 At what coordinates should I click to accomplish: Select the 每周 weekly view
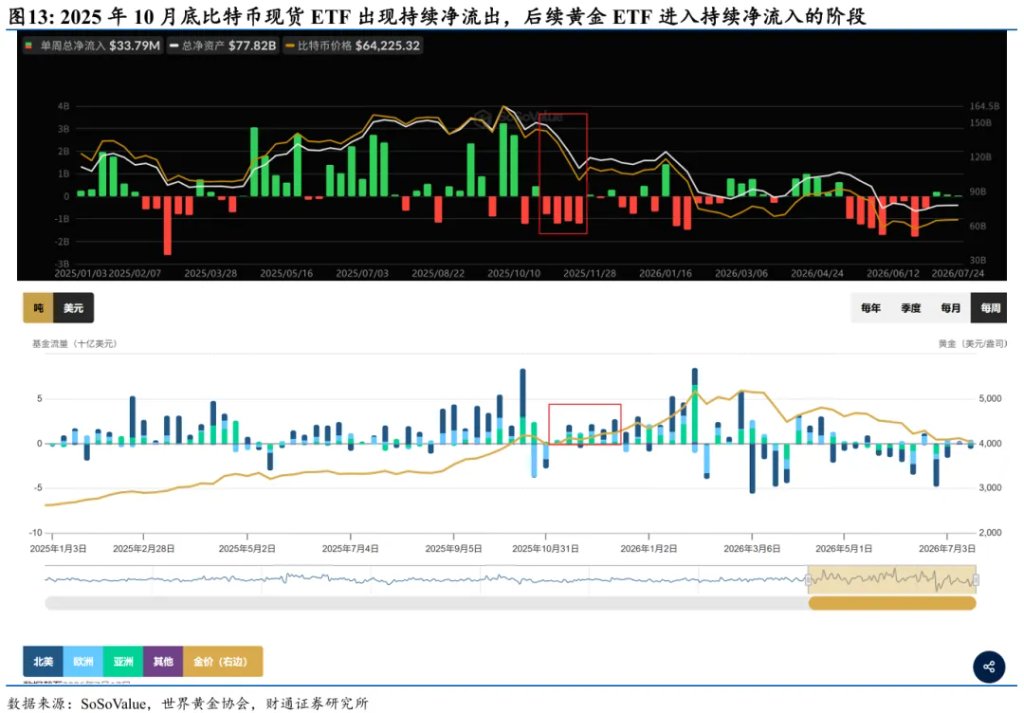pos(990,308)
